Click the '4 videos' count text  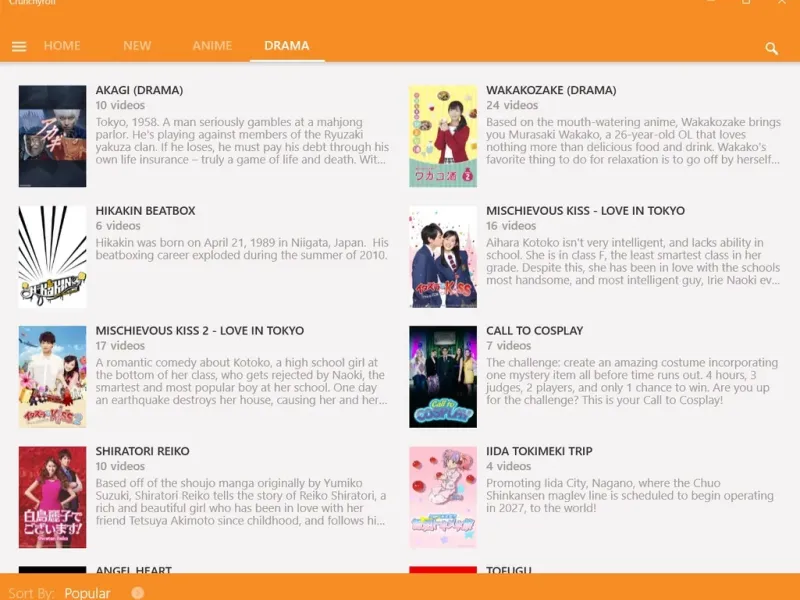(508, 466)
